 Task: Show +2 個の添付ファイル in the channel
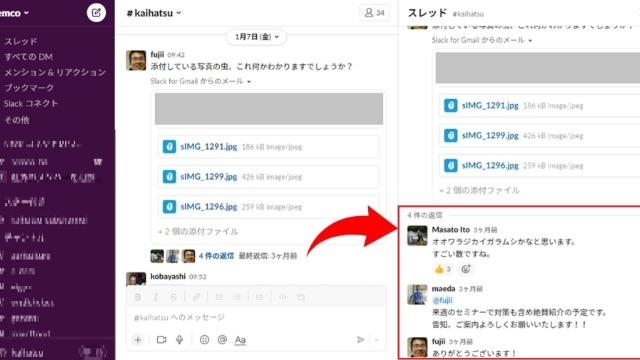(198, 231)
